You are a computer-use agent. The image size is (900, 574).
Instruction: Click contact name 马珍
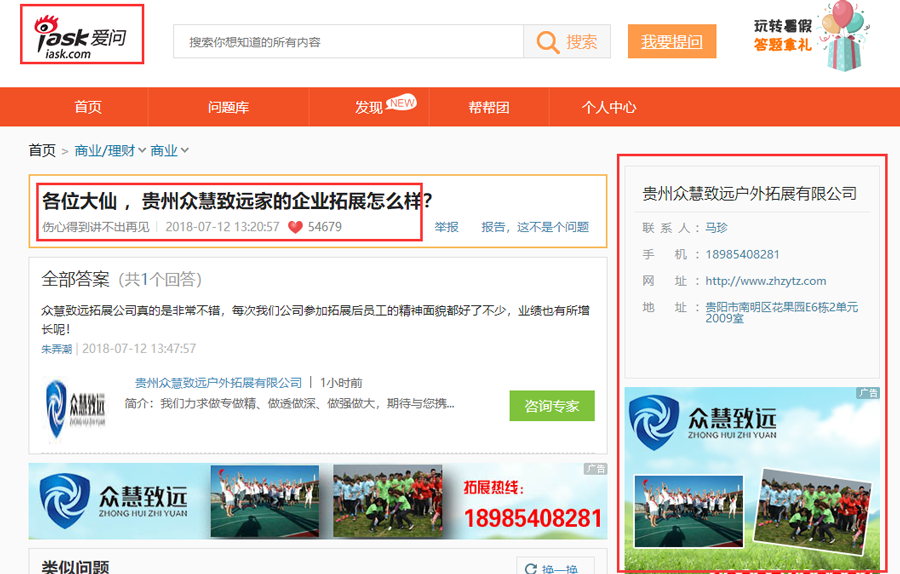716,228
